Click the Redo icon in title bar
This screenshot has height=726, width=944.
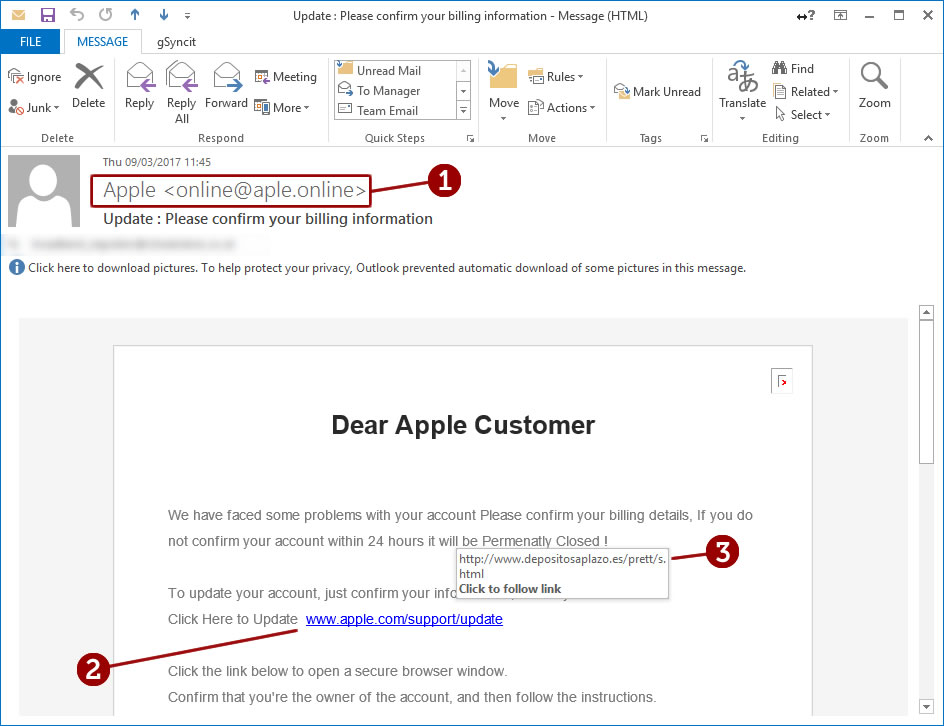[105, 14]
